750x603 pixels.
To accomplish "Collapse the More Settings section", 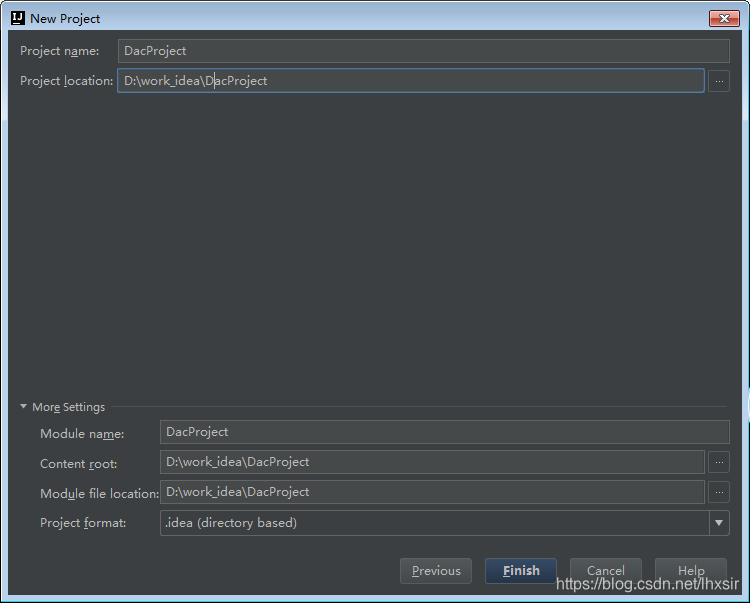I will (x=23, y=406).
